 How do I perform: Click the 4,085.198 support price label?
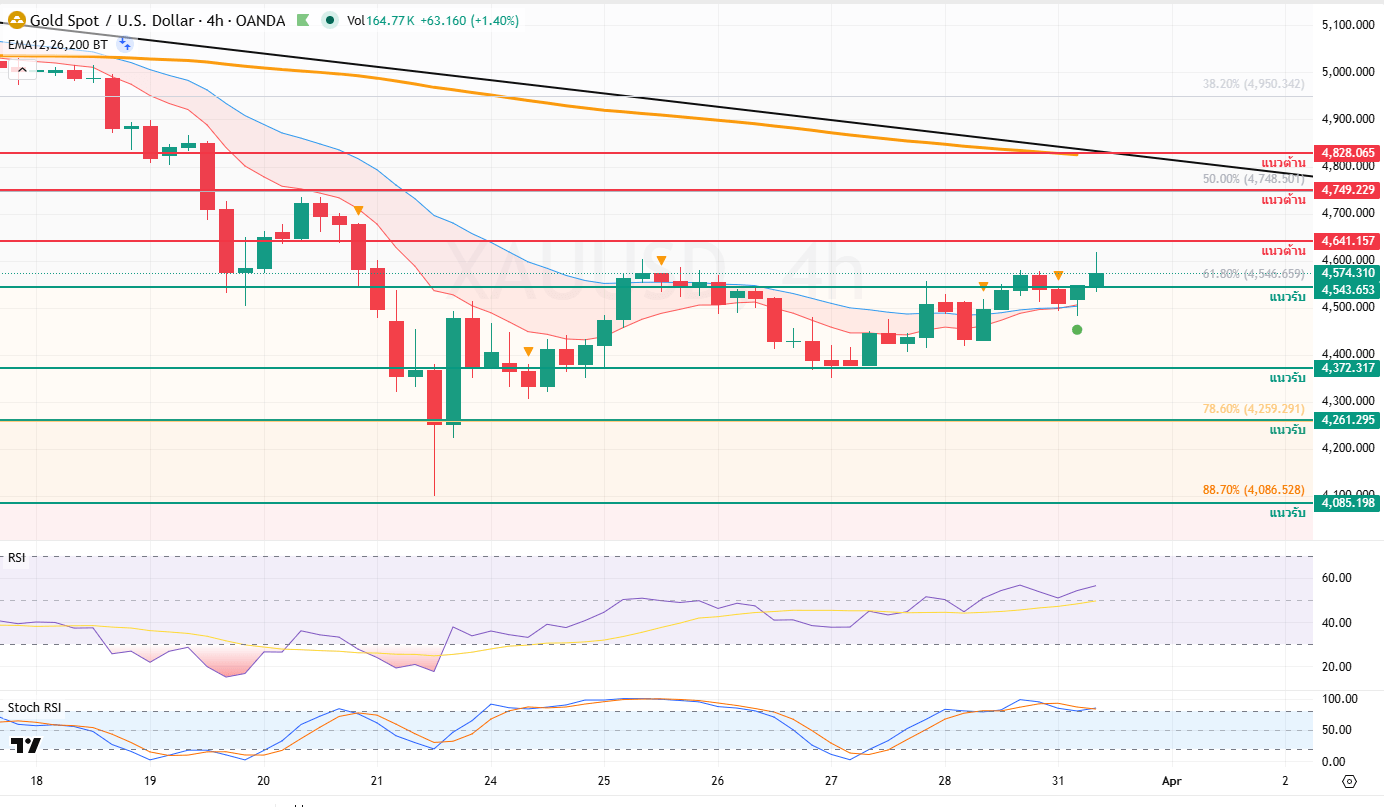1348,503
